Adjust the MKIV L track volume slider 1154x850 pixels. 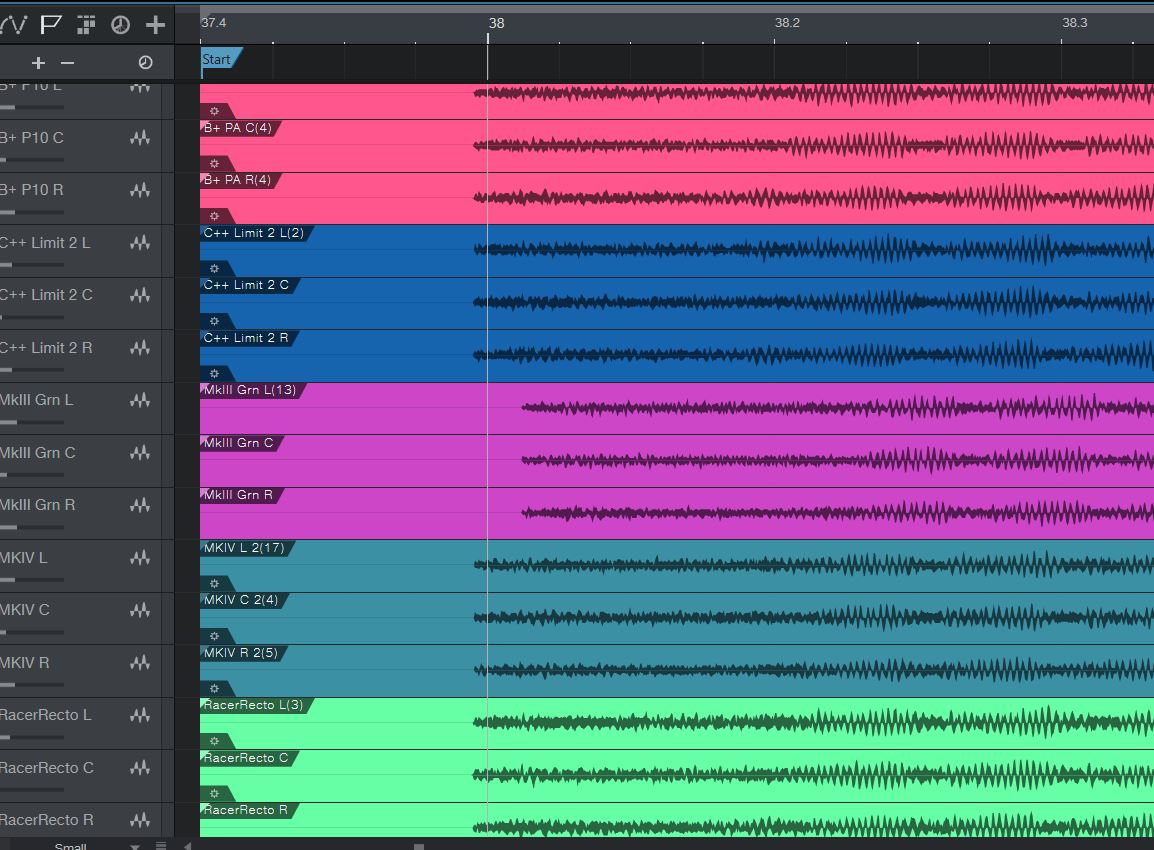click(32, 580)
